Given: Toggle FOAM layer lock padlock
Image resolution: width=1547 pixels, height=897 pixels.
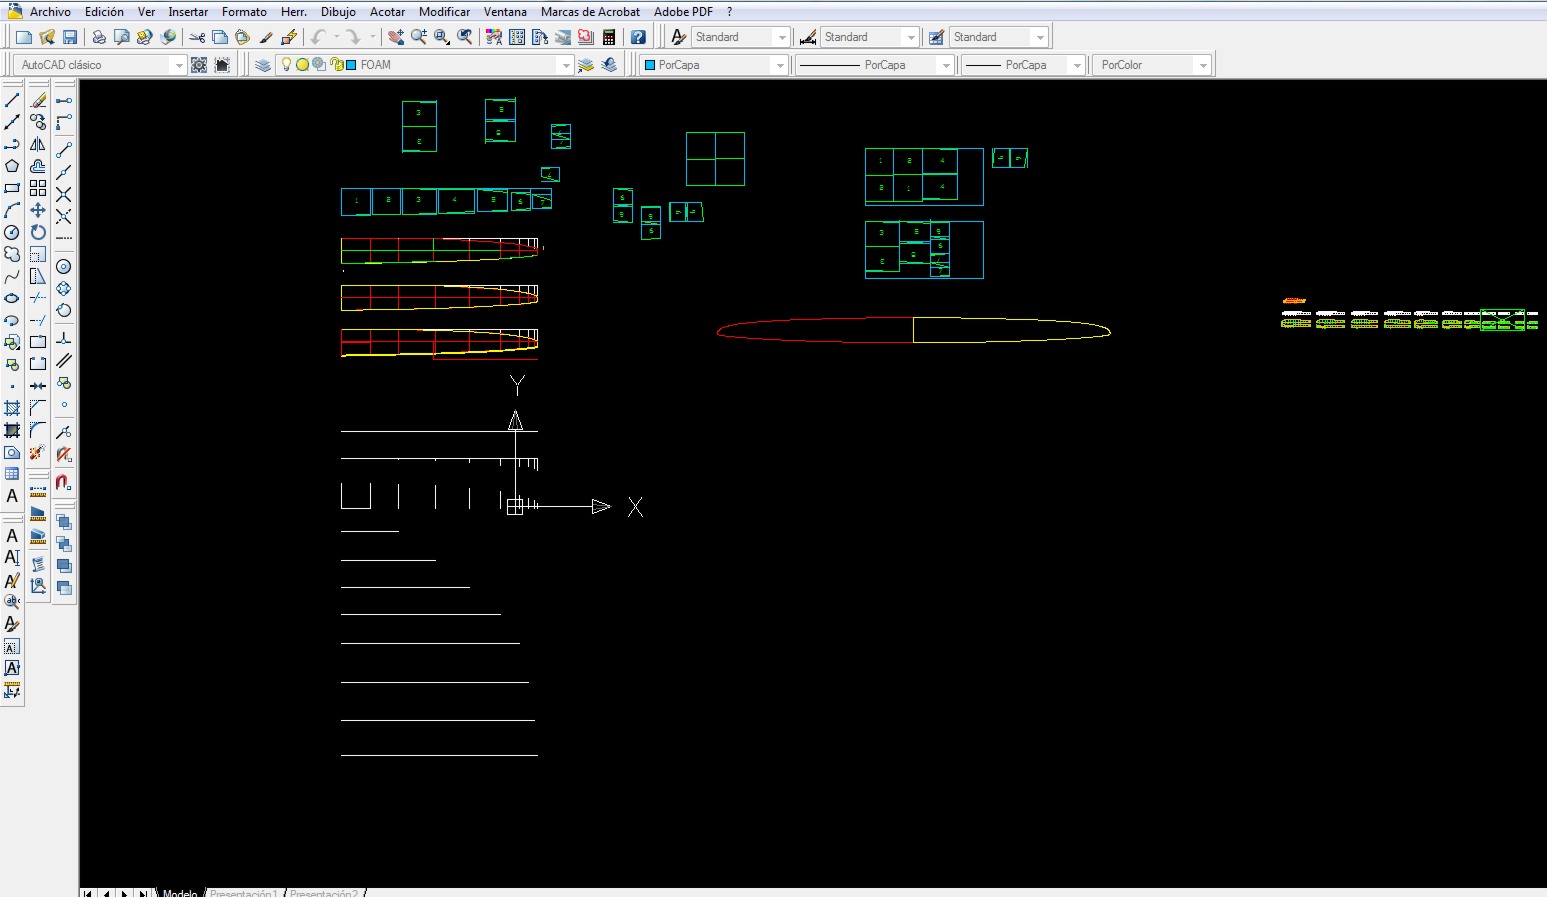Looking at the screenshot, I should click(x=336, y=65).
